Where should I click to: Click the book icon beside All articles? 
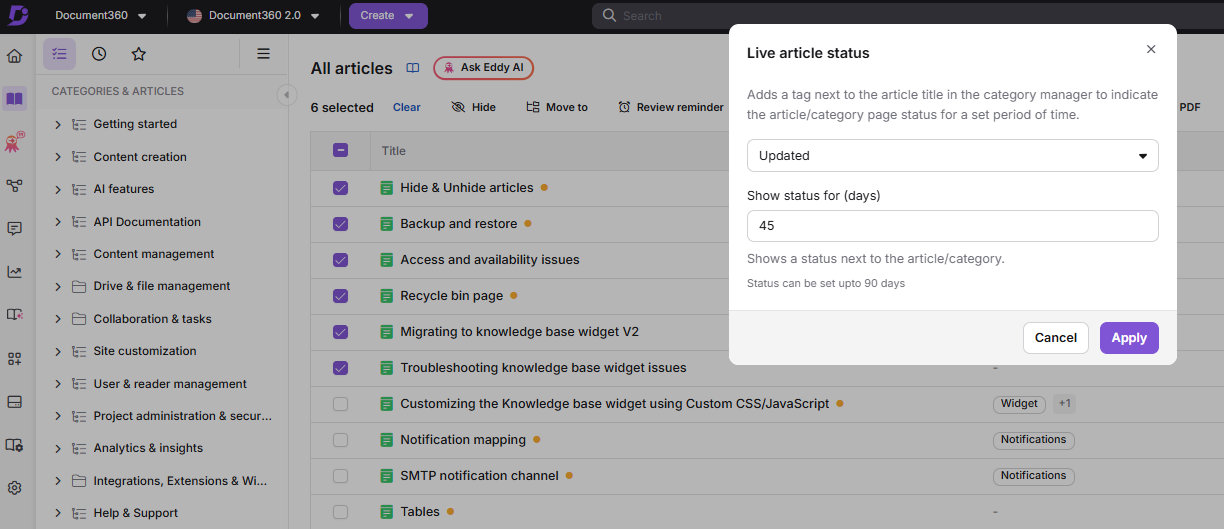[412, 68]
